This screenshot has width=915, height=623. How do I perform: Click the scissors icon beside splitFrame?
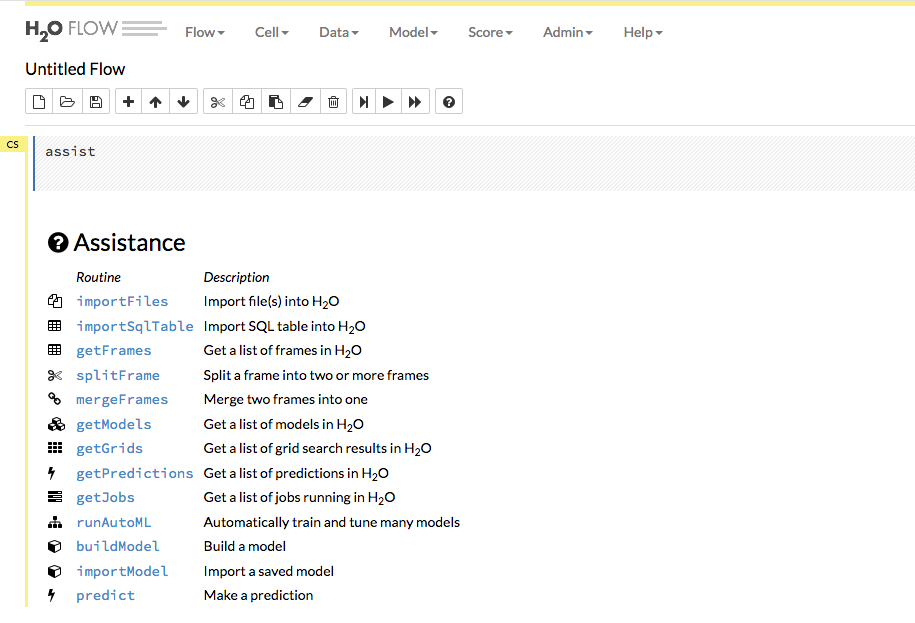55,375
